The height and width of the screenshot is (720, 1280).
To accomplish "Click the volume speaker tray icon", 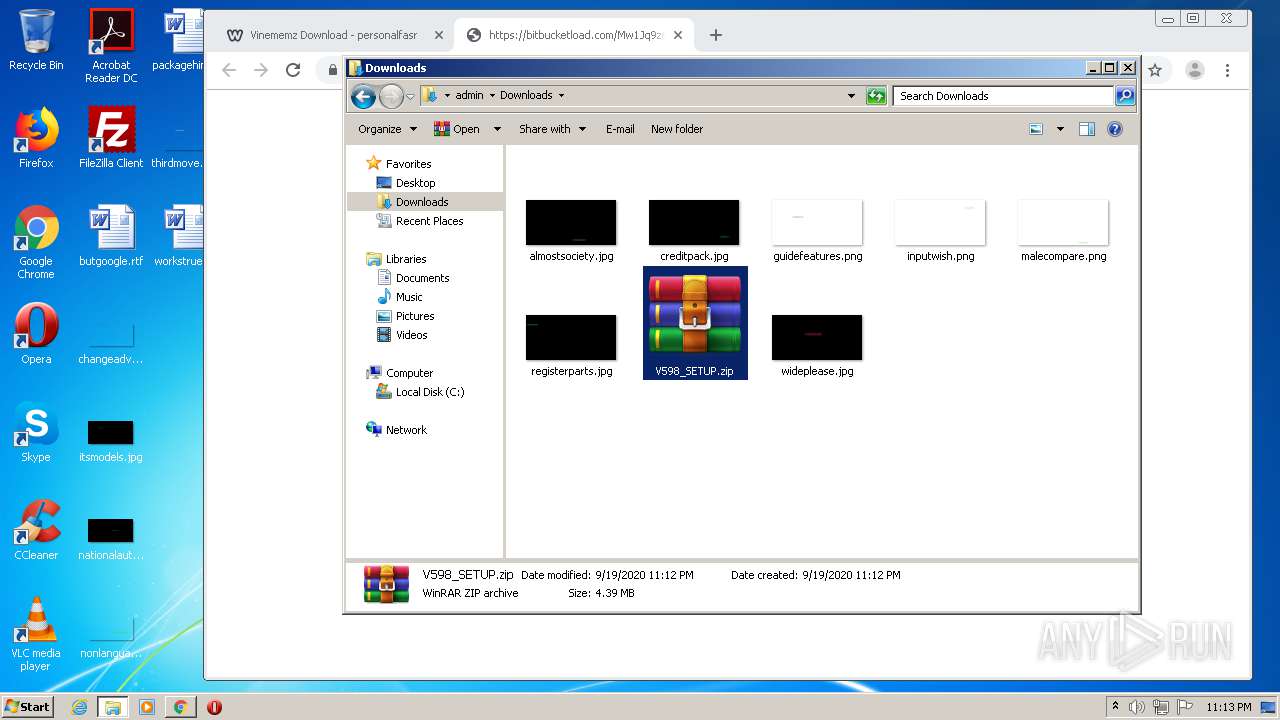I will [1136, 707].
